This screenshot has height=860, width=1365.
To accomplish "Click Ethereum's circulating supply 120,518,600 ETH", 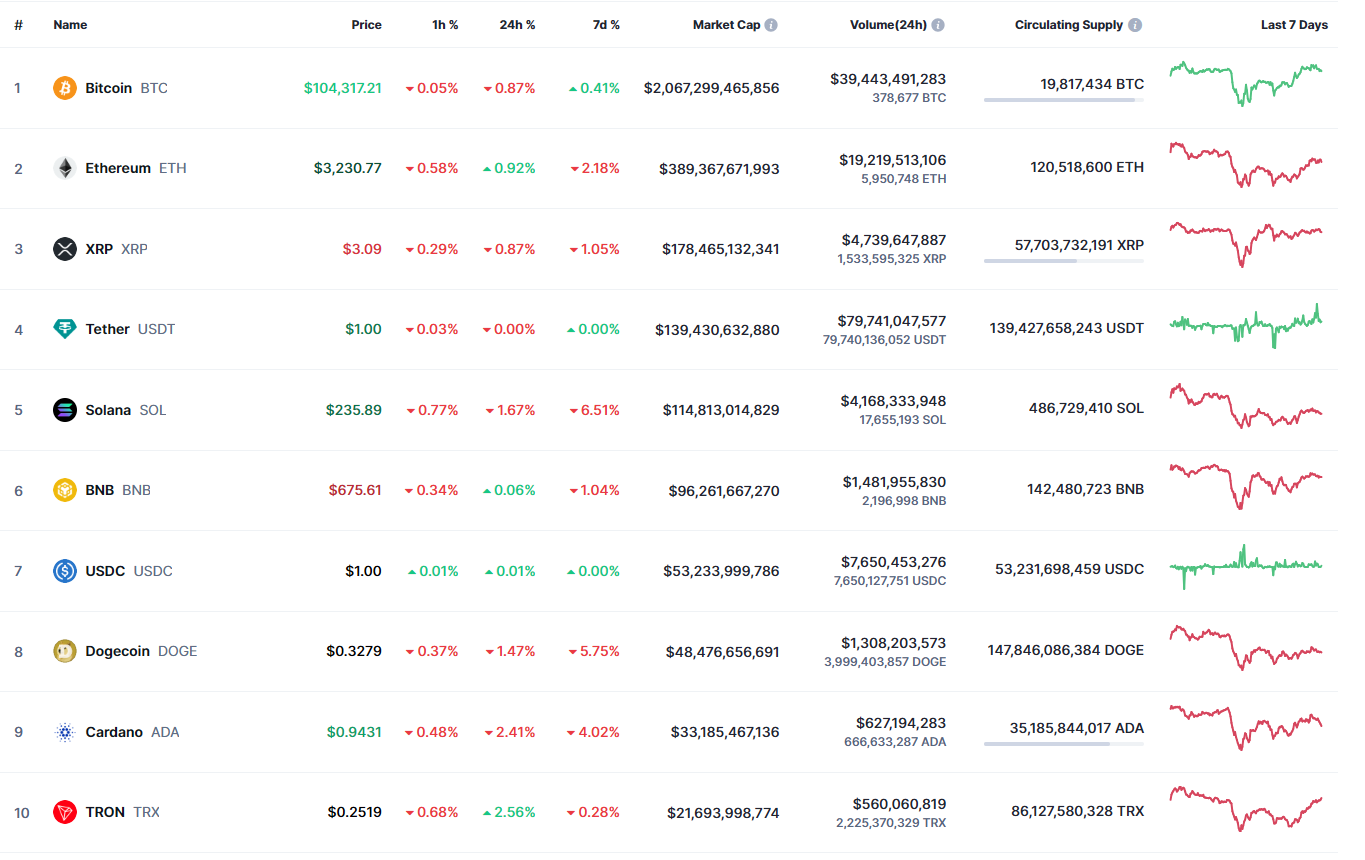I will (1087, 167).
